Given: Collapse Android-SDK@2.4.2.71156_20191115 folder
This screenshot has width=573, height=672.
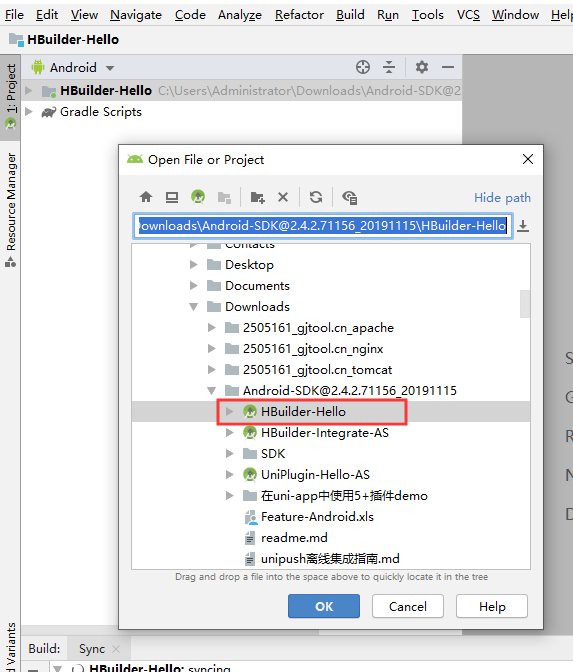Looking at the screenshot, I should coord(212,390).
